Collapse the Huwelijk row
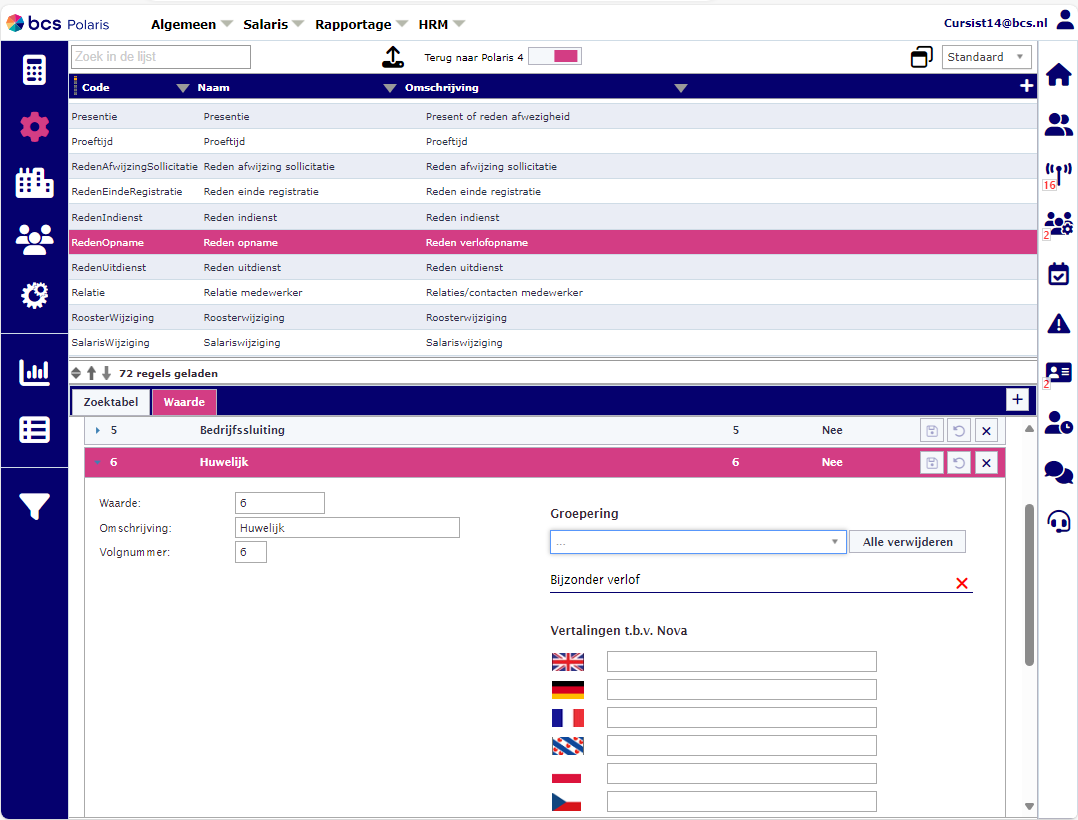This screenshot has width=1078, height=820. (x=98, y=463)
